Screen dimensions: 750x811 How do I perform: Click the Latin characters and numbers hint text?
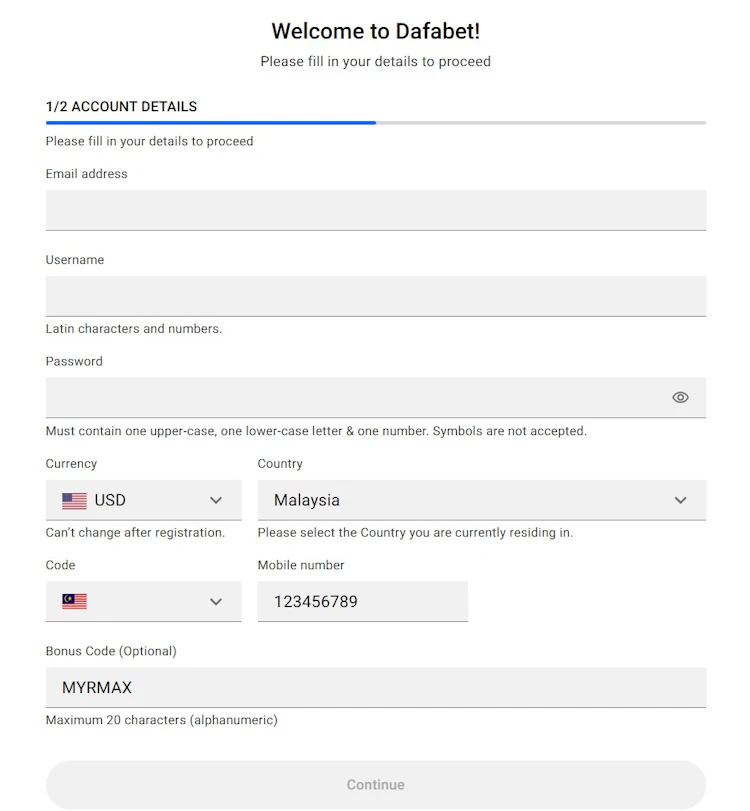coord(133,328)
